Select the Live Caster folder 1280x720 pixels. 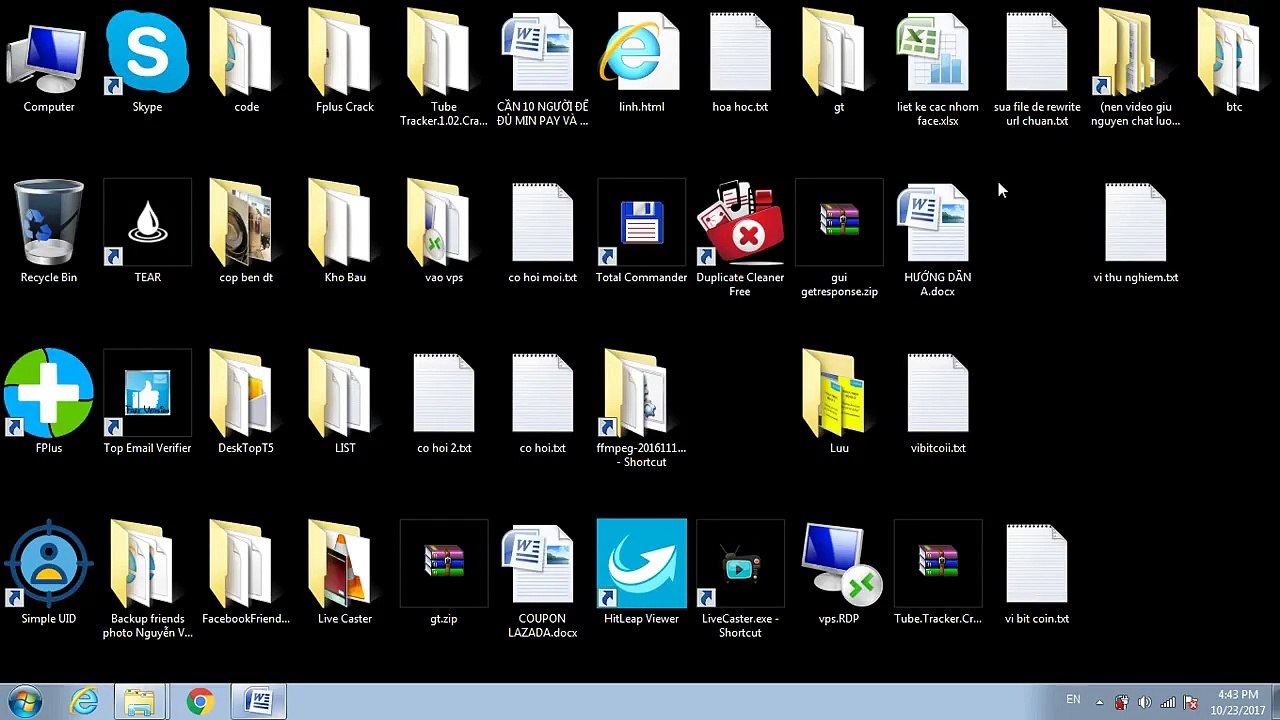345,574
